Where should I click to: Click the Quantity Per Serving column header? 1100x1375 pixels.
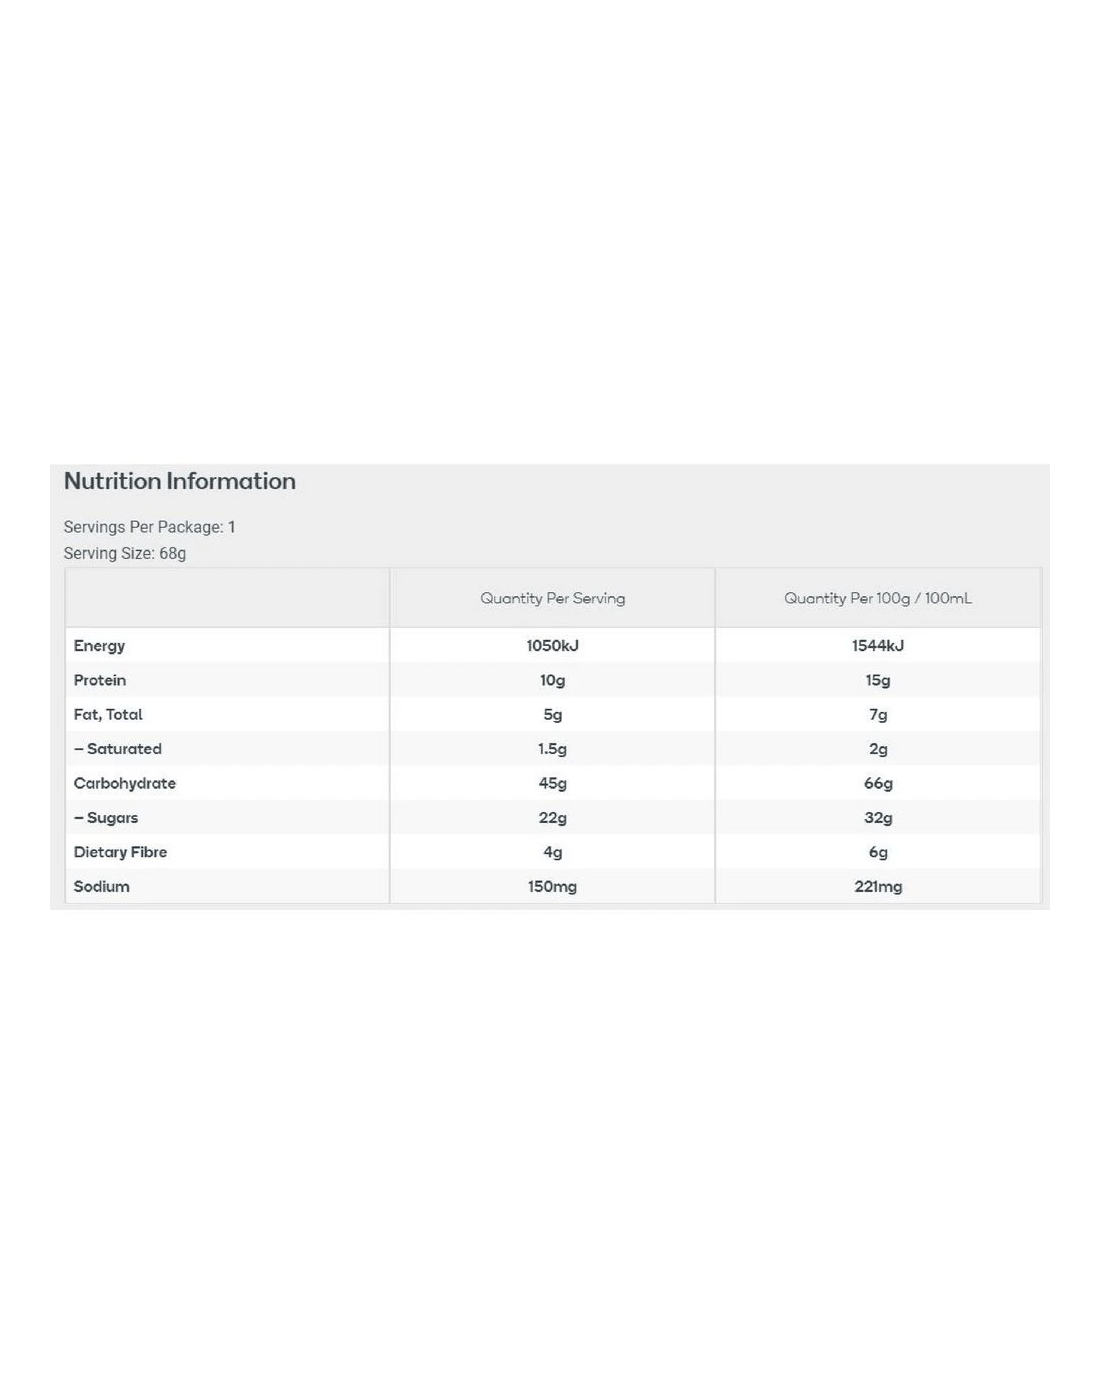pyautogui.click(x=552, y=598)
